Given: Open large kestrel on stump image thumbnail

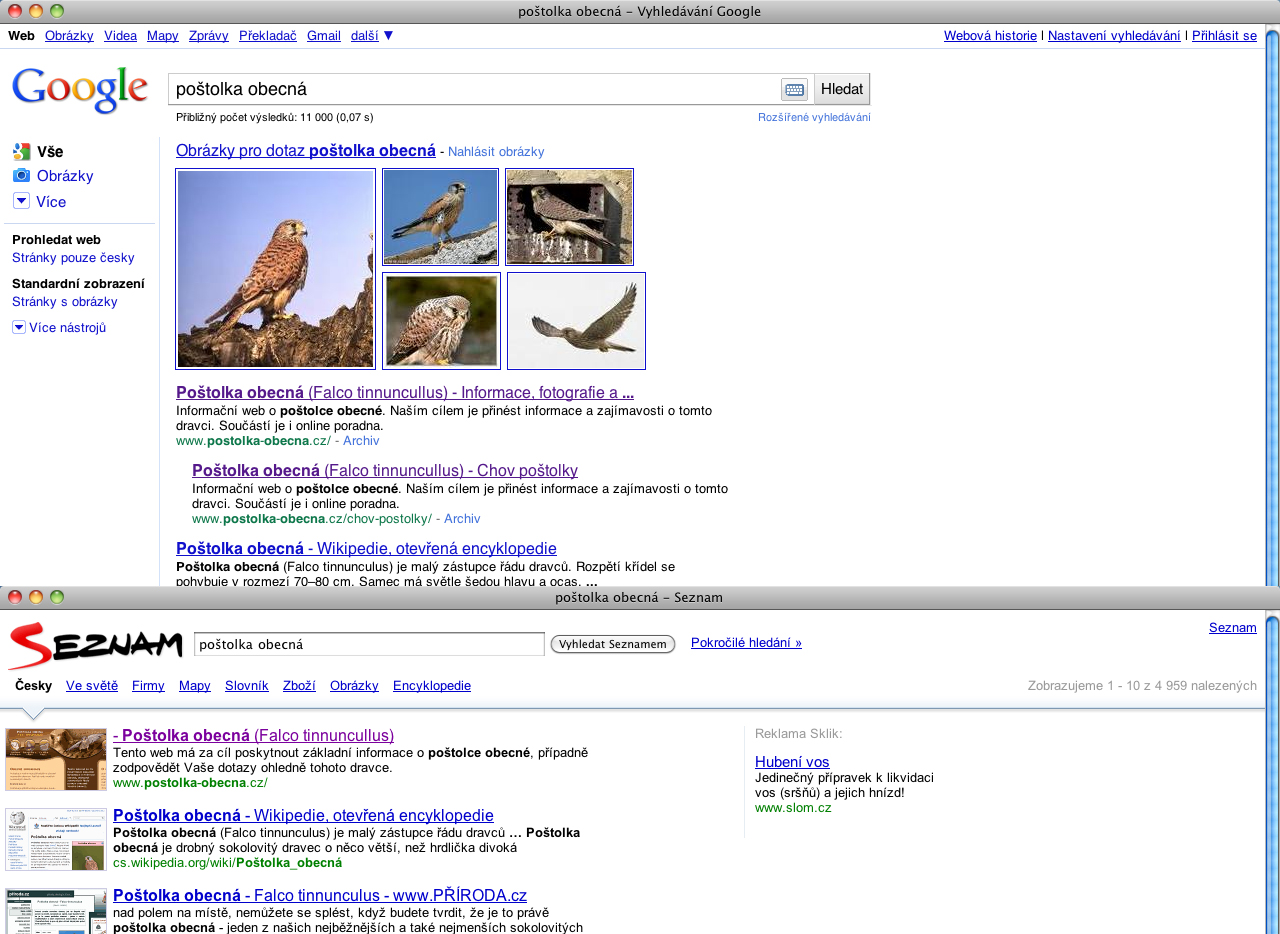Looking at the screenshot, I should click(275, 268).
